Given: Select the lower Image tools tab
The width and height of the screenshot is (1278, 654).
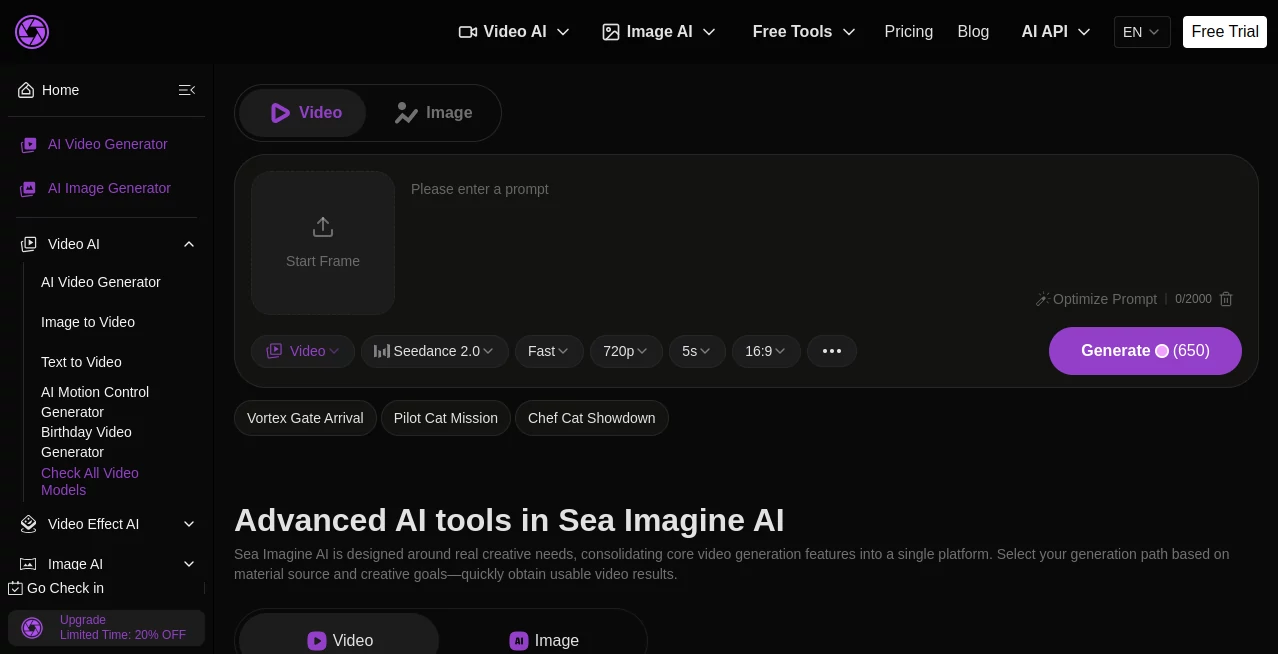Looking at the screenshot, I should (543, 638).
